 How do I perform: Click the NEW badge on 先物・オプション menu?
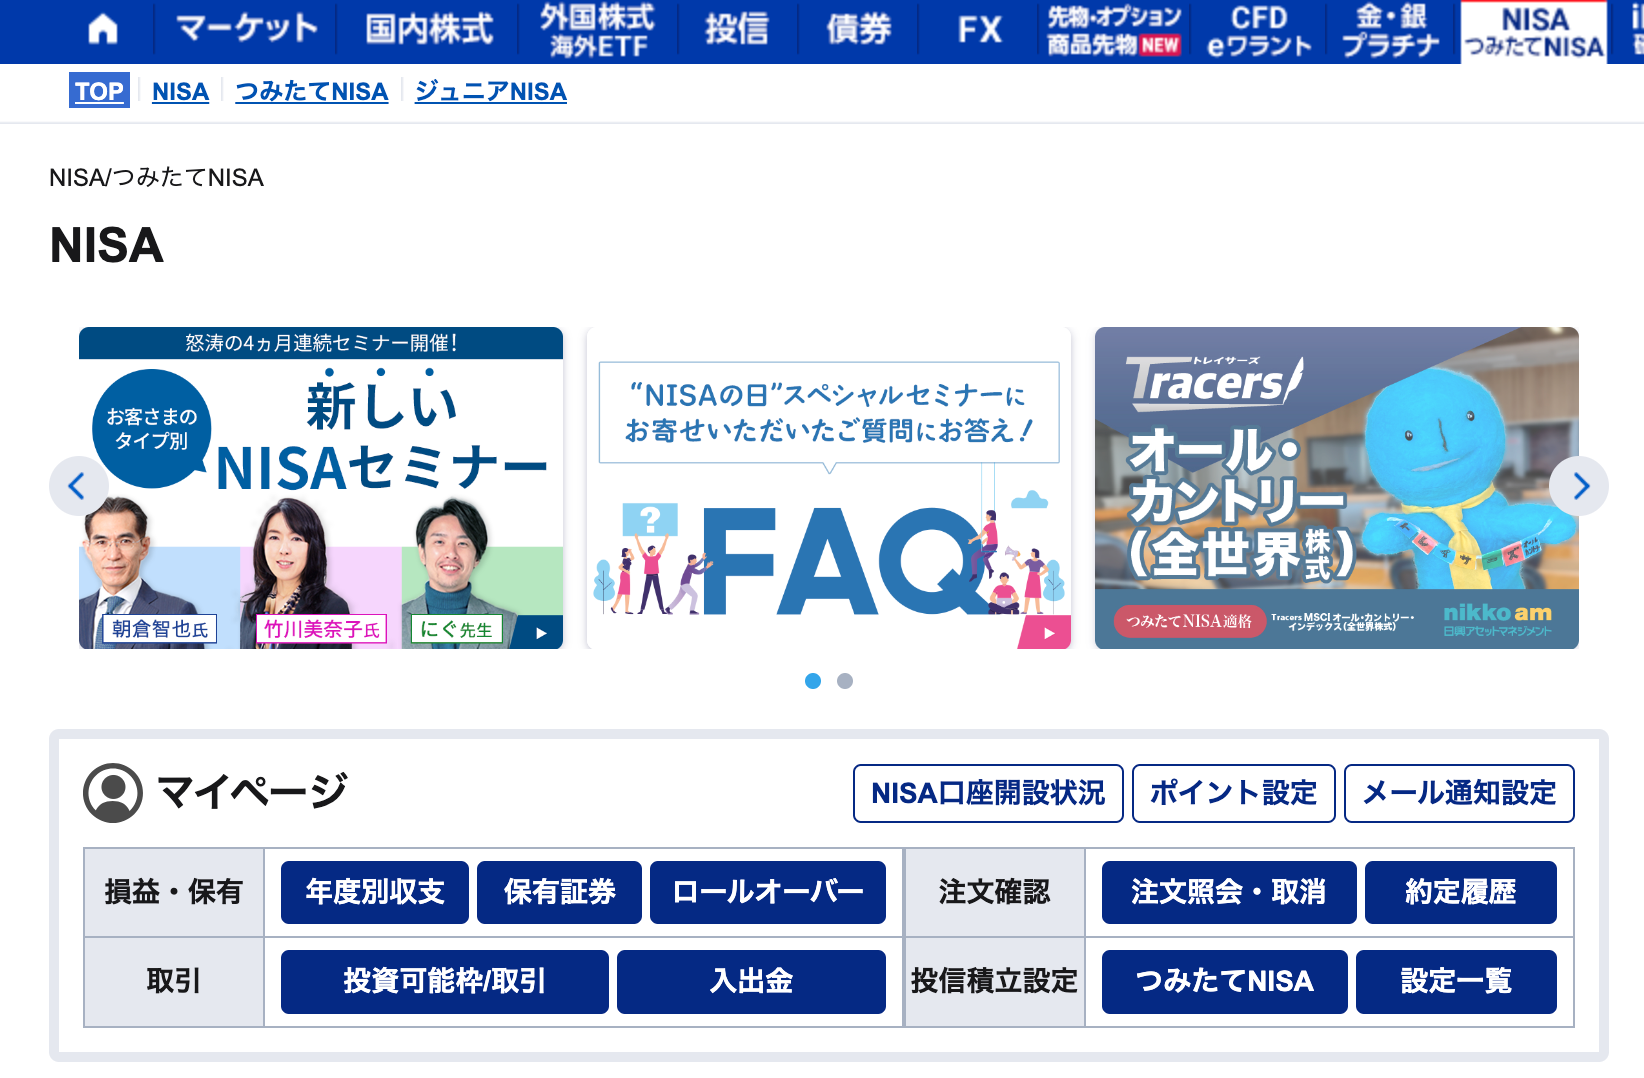pos(1160,44)
